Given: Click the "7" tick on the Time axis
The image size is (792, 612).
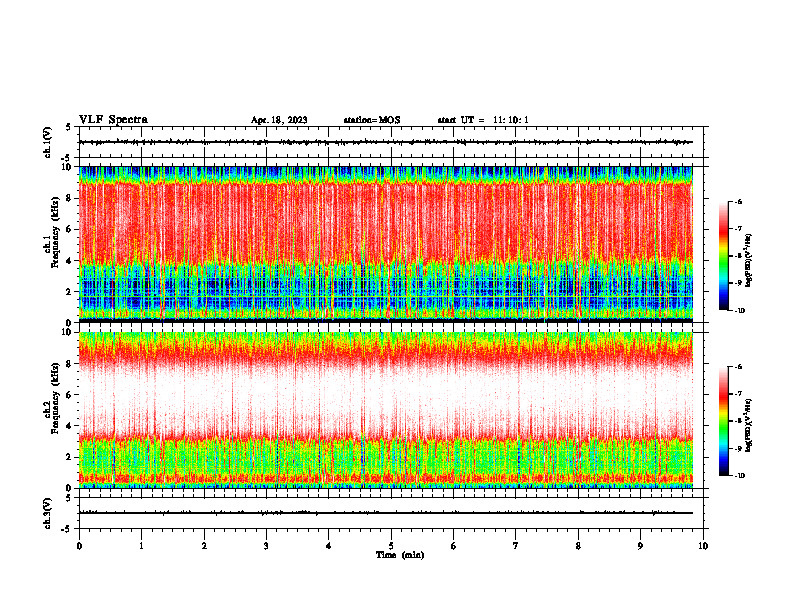Looking at the screenshot, I should [515, 546].
